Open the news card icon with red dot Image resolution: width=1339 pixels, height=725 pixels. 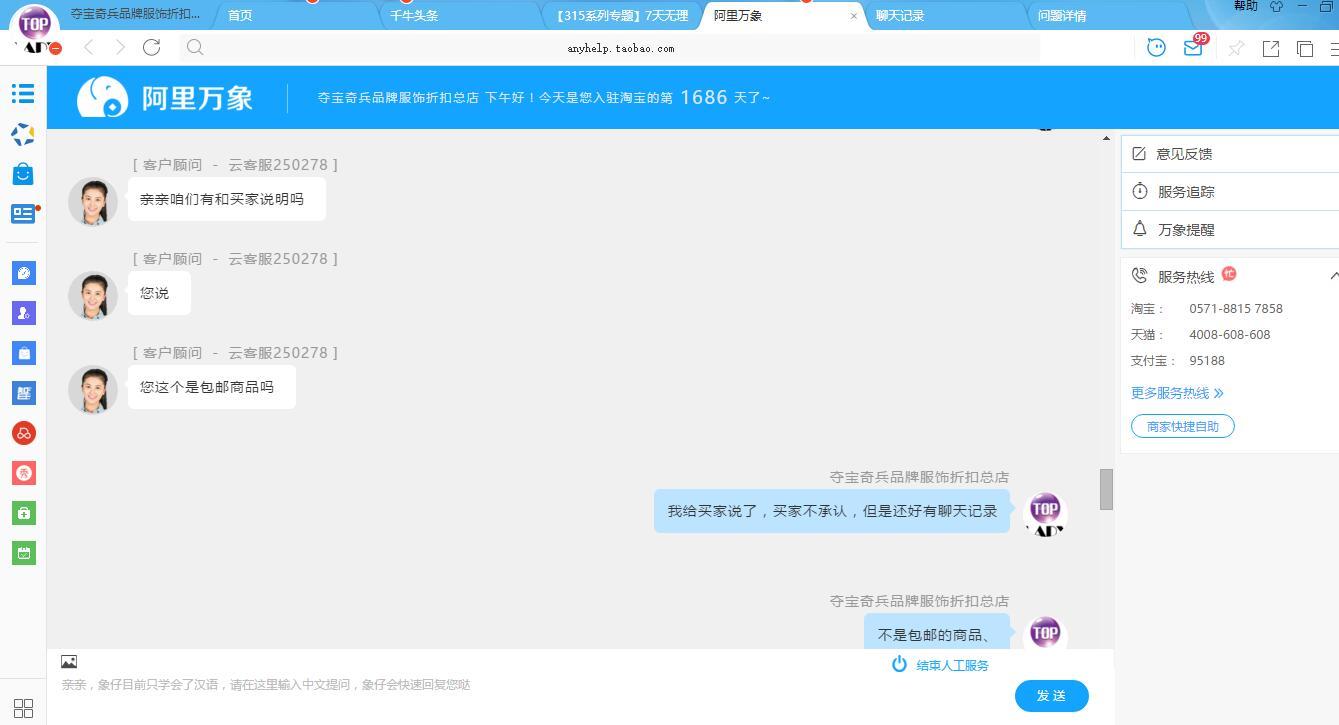pyautogui.click(x=23, y=214)
